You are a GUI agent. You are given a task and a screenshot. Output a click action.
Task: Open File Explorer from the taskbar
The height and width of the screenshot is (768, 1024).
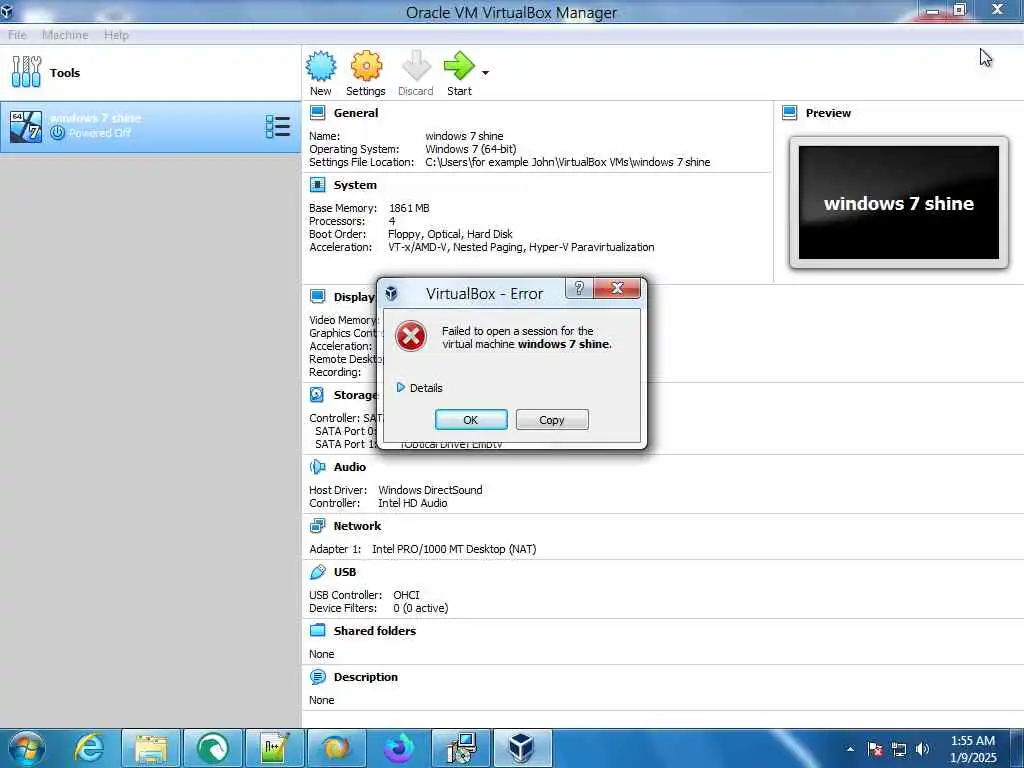(x=151, y=748)
